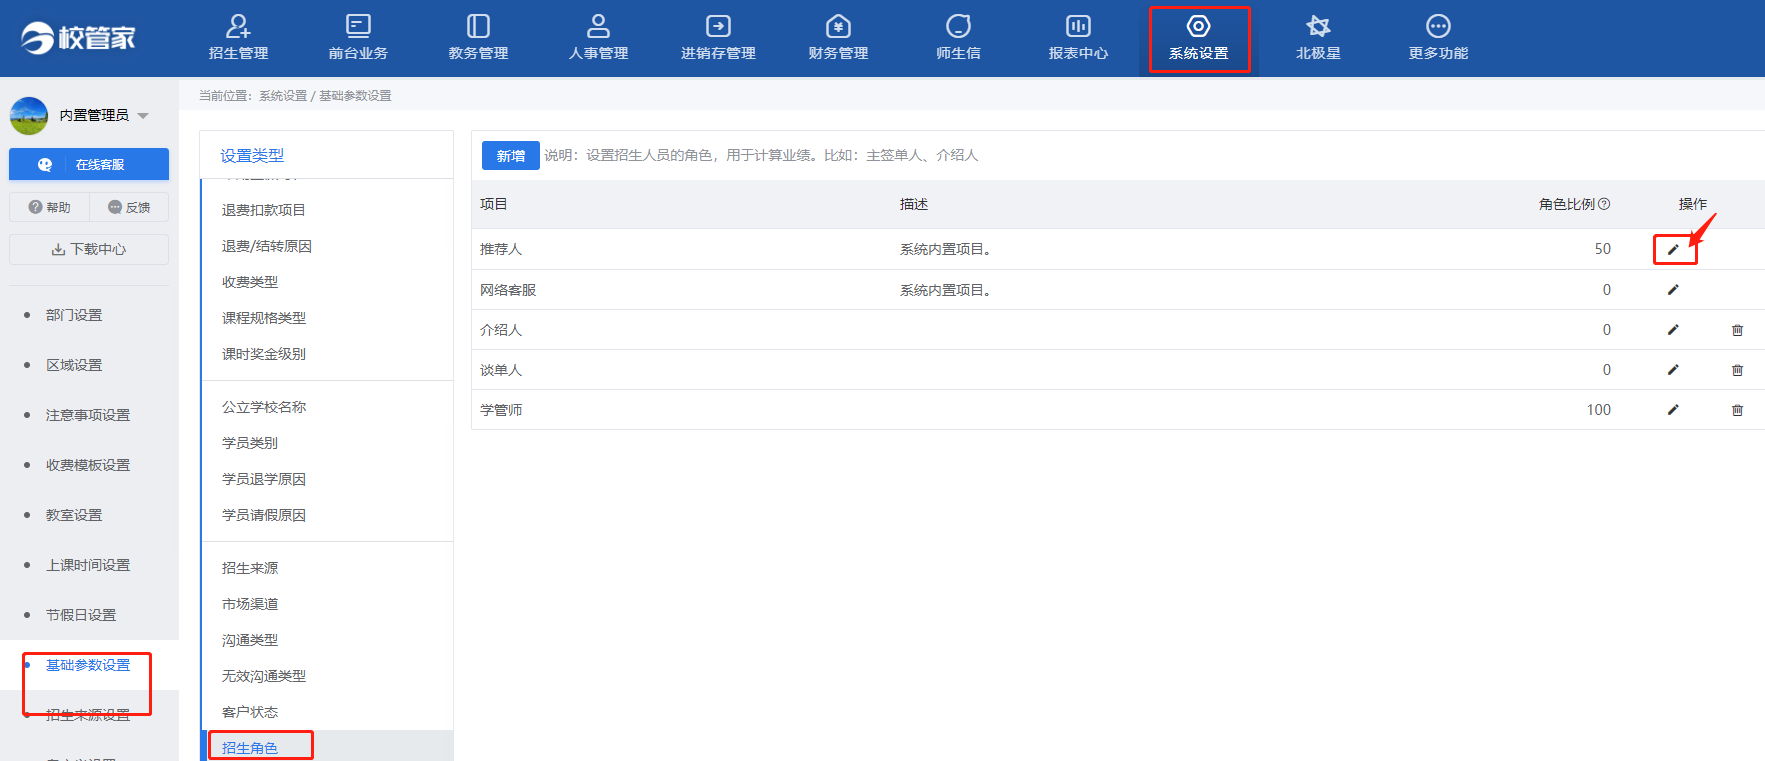The height and width of the screenshot is (761, 1765).
Task: Open 上课时间设置 in sidebar
Action: [x=88, y=565]
